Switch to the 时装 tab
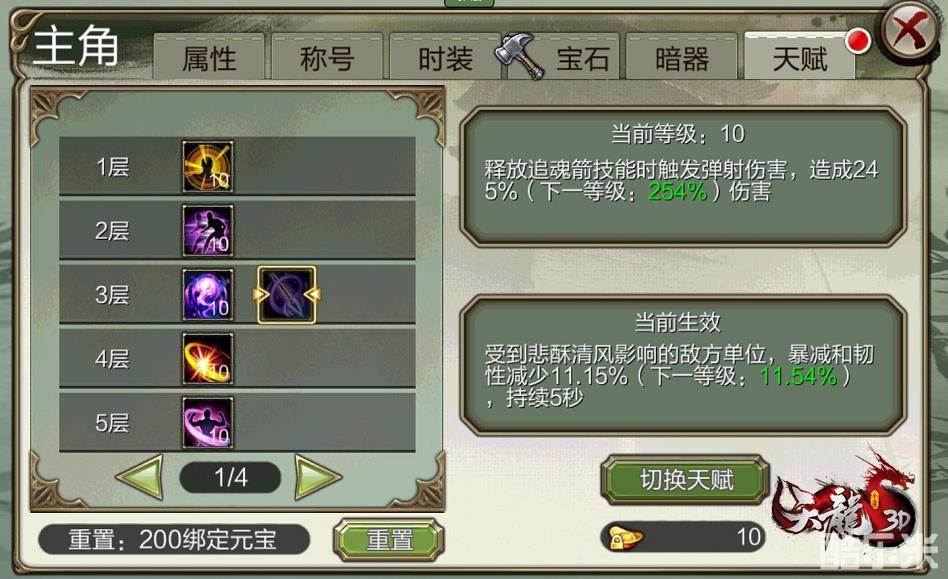Viewport: 948px width, 579px height. 445,57
